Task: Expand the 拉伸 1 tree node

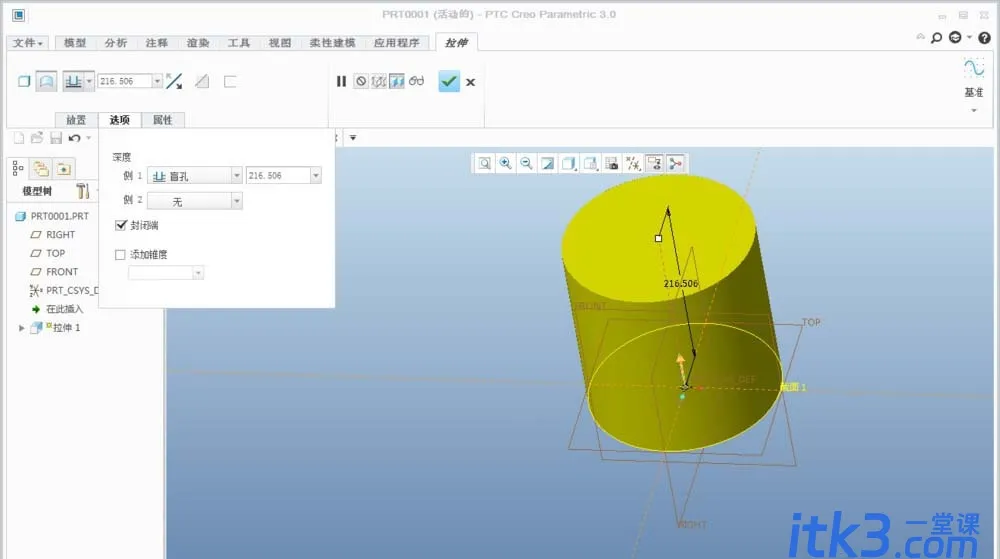Action: coord(22,328)
